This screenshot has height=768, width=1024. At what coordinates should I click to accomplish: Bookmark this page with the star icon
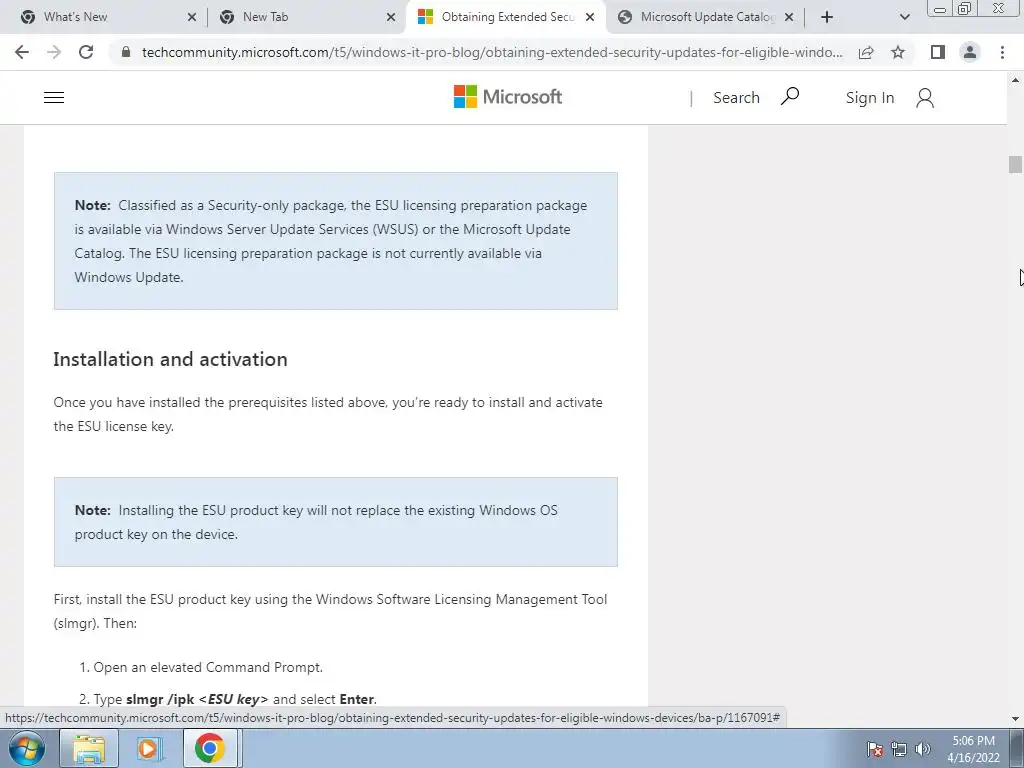coord(898,52)
